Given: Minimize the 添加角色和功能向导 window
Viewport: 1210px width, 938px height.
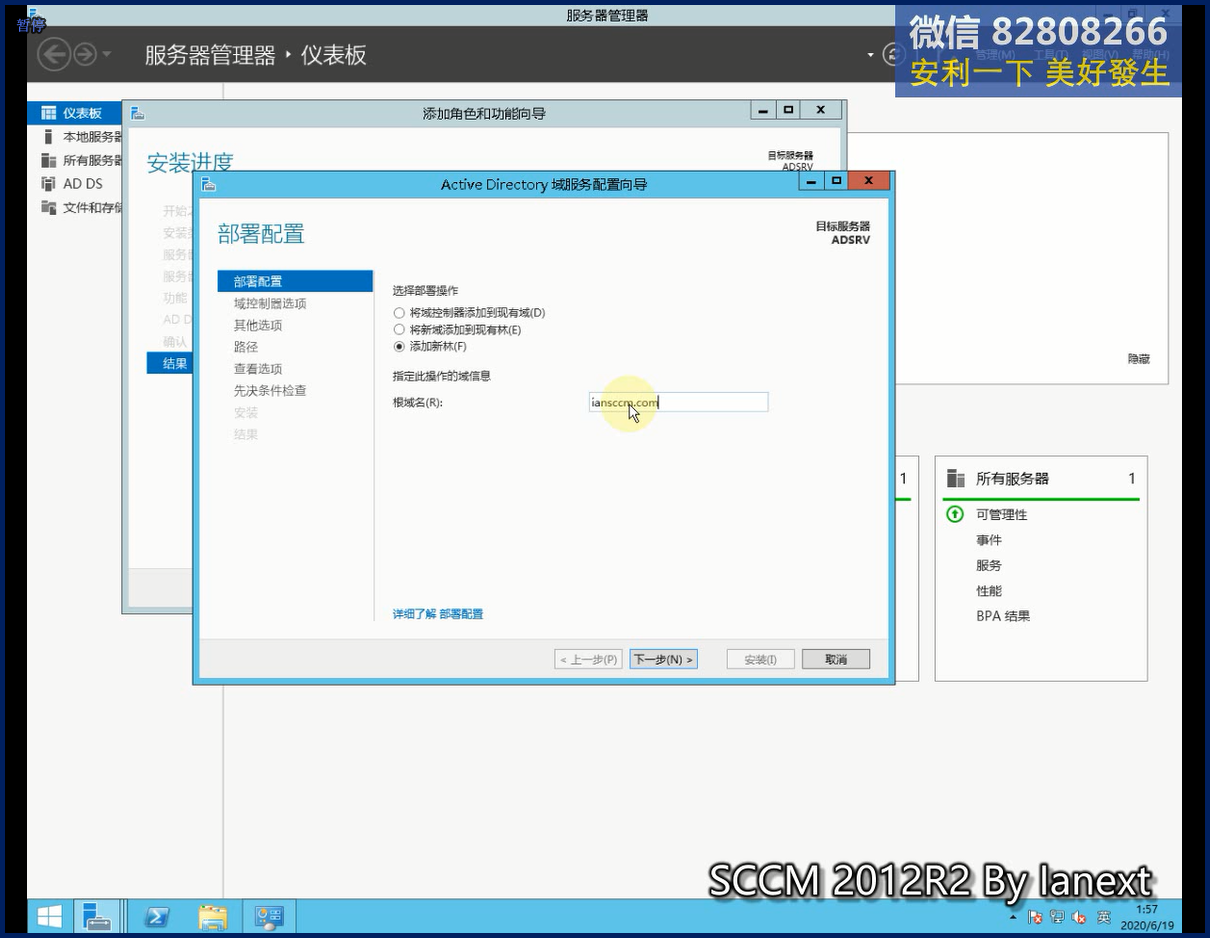Looking at the screenshot, I should [764, 110].
